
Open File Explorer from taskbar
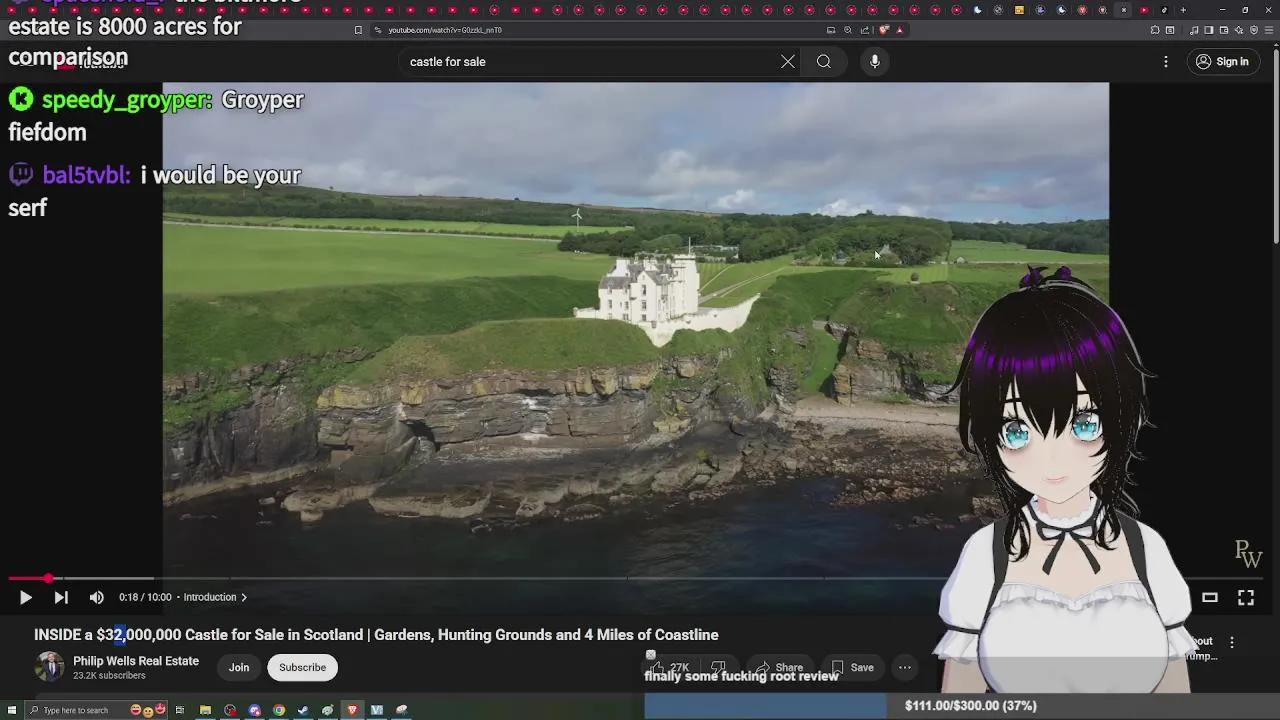click(205, 710)
